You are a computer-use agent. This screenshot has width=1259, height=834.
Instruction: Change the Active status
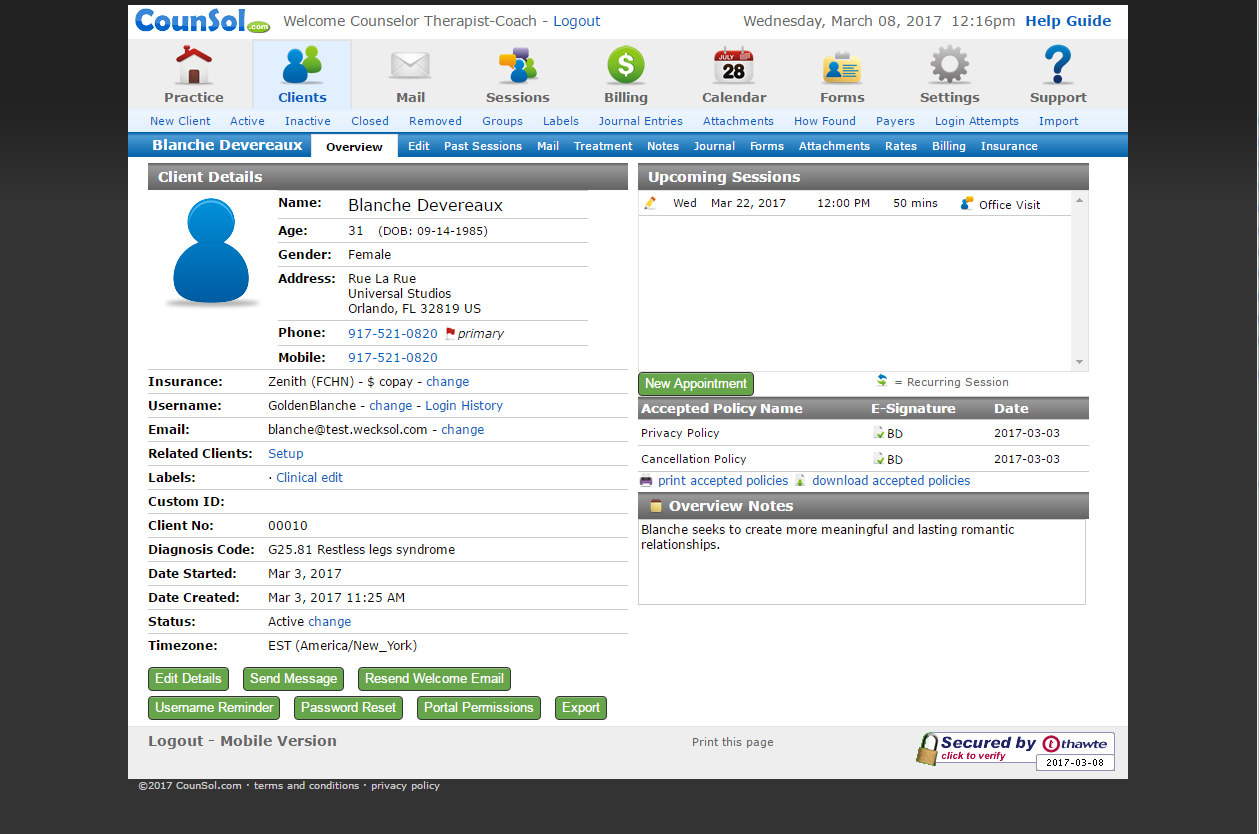coord(330,622)
